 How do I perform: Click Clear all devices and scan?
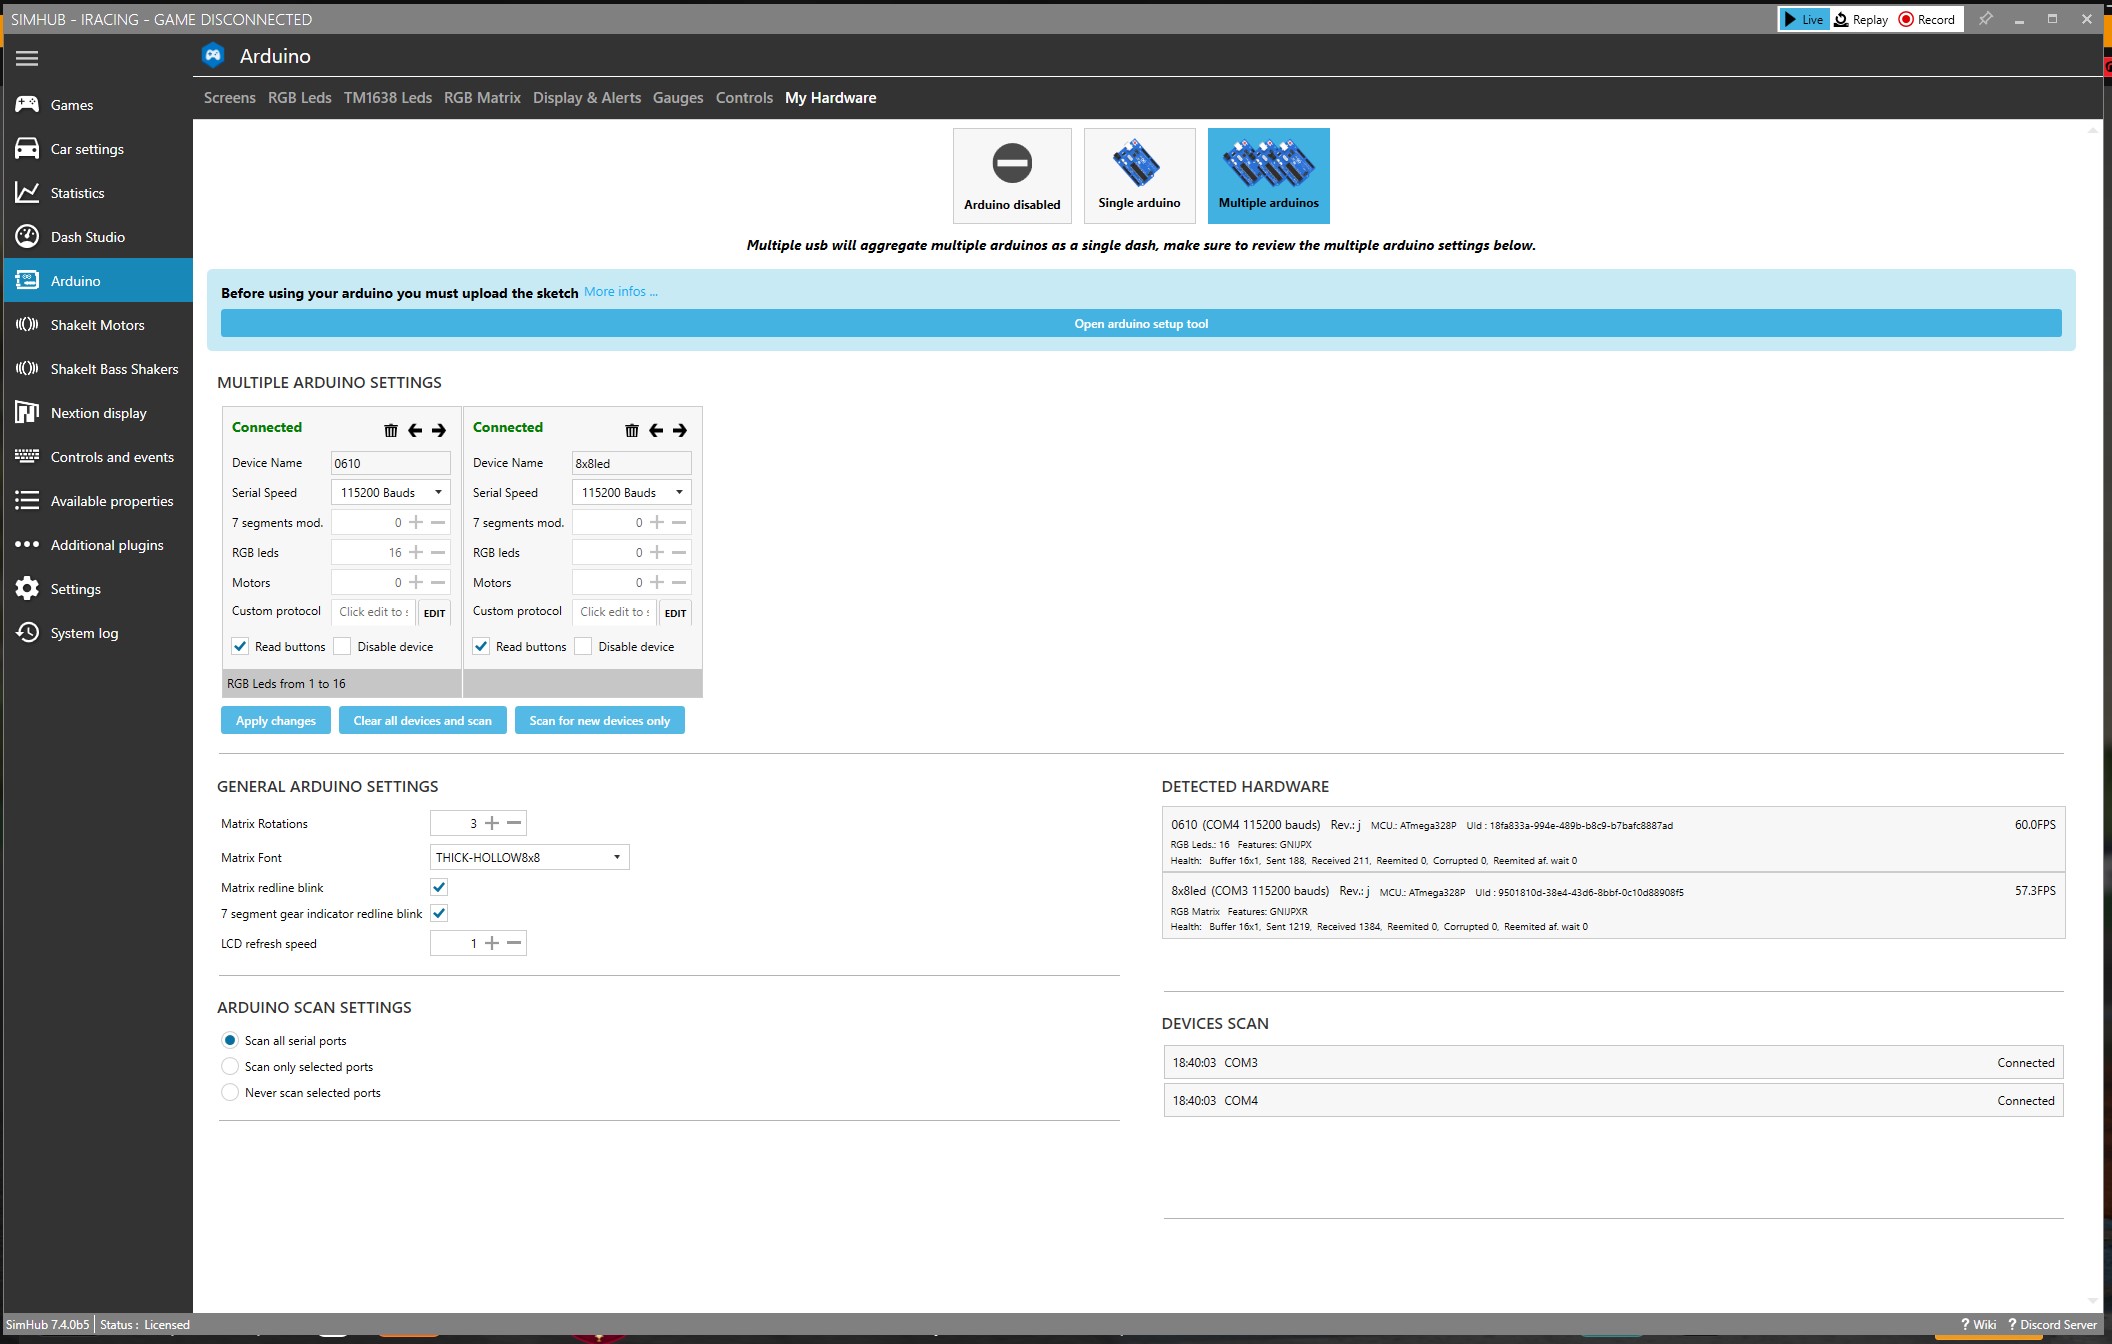pos(423,720)
